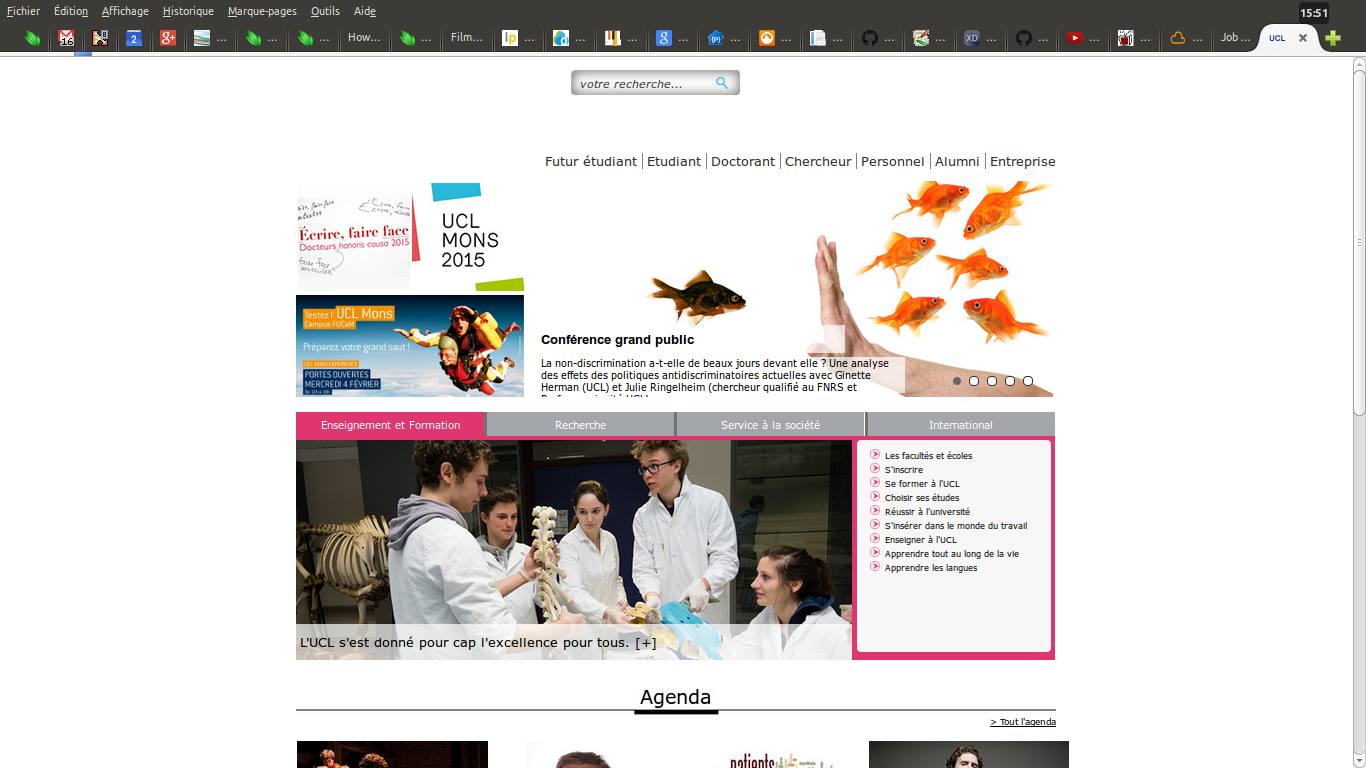
Task: Open the Entreprise link
Action: click(1023, 161)
